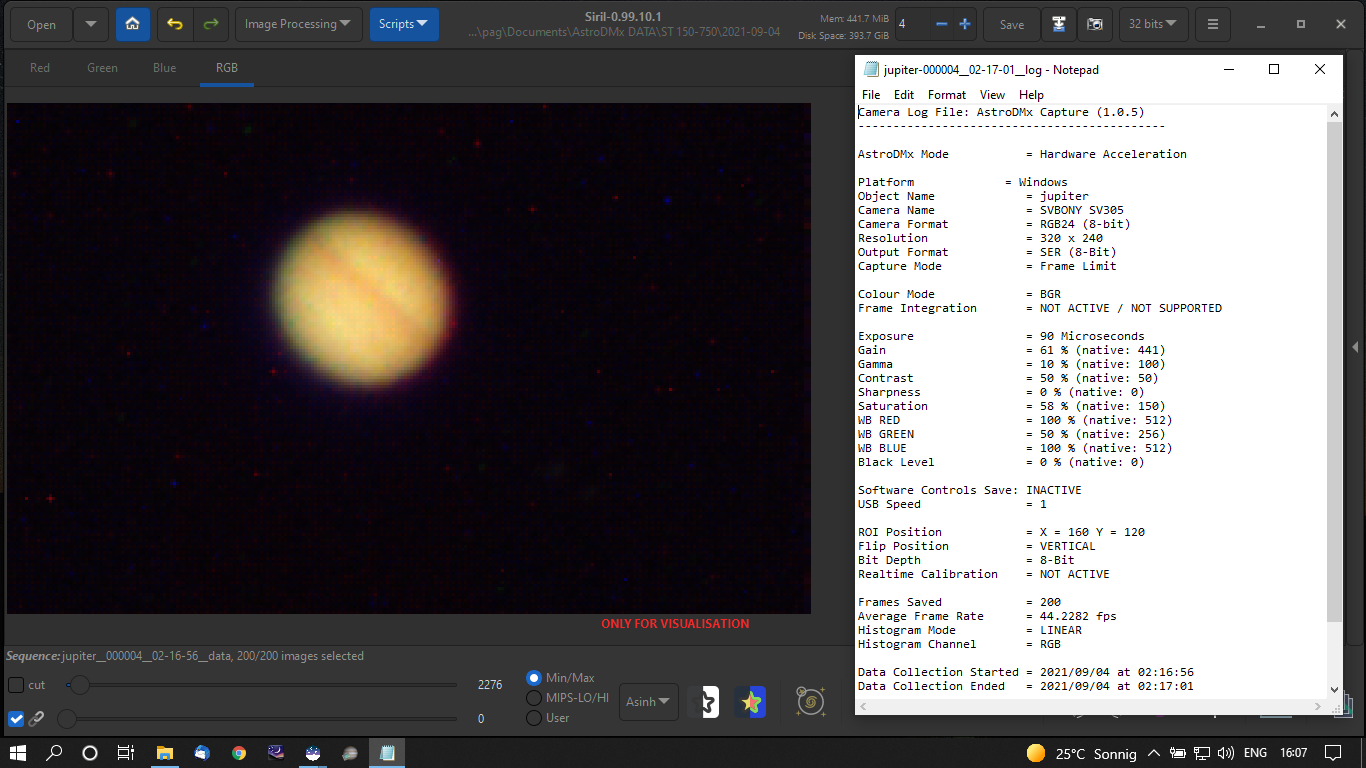Show hidden tray icons chevron
The height and width of the screenshot is (768, 1366).
pyautogui.click(x=1154, y=753)
